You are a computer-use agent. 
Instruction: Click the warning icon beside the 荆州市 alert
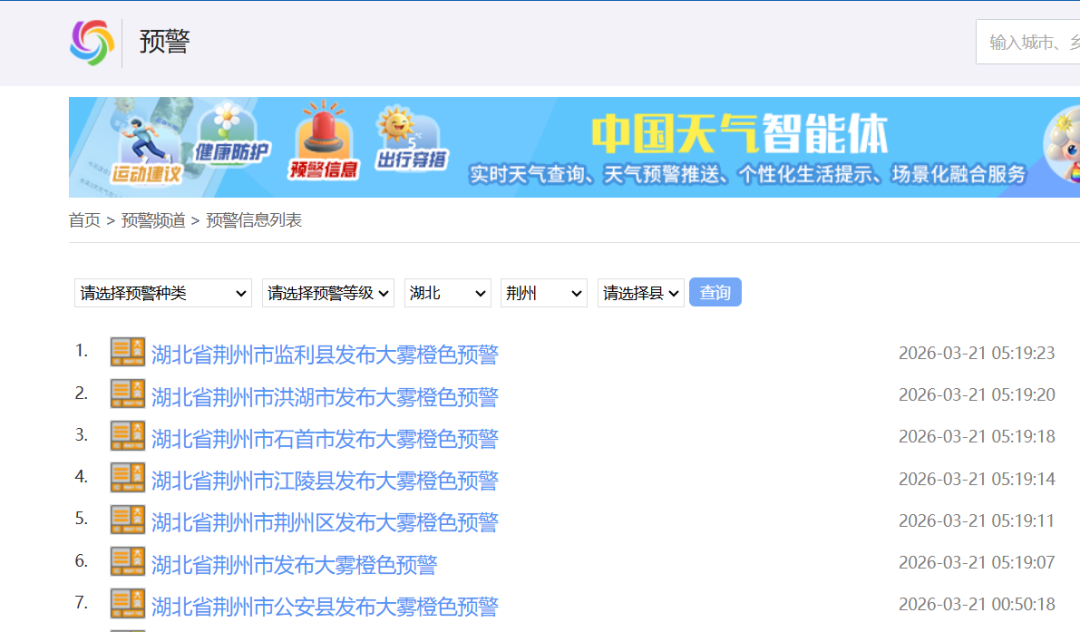click(x=127, y=561)
